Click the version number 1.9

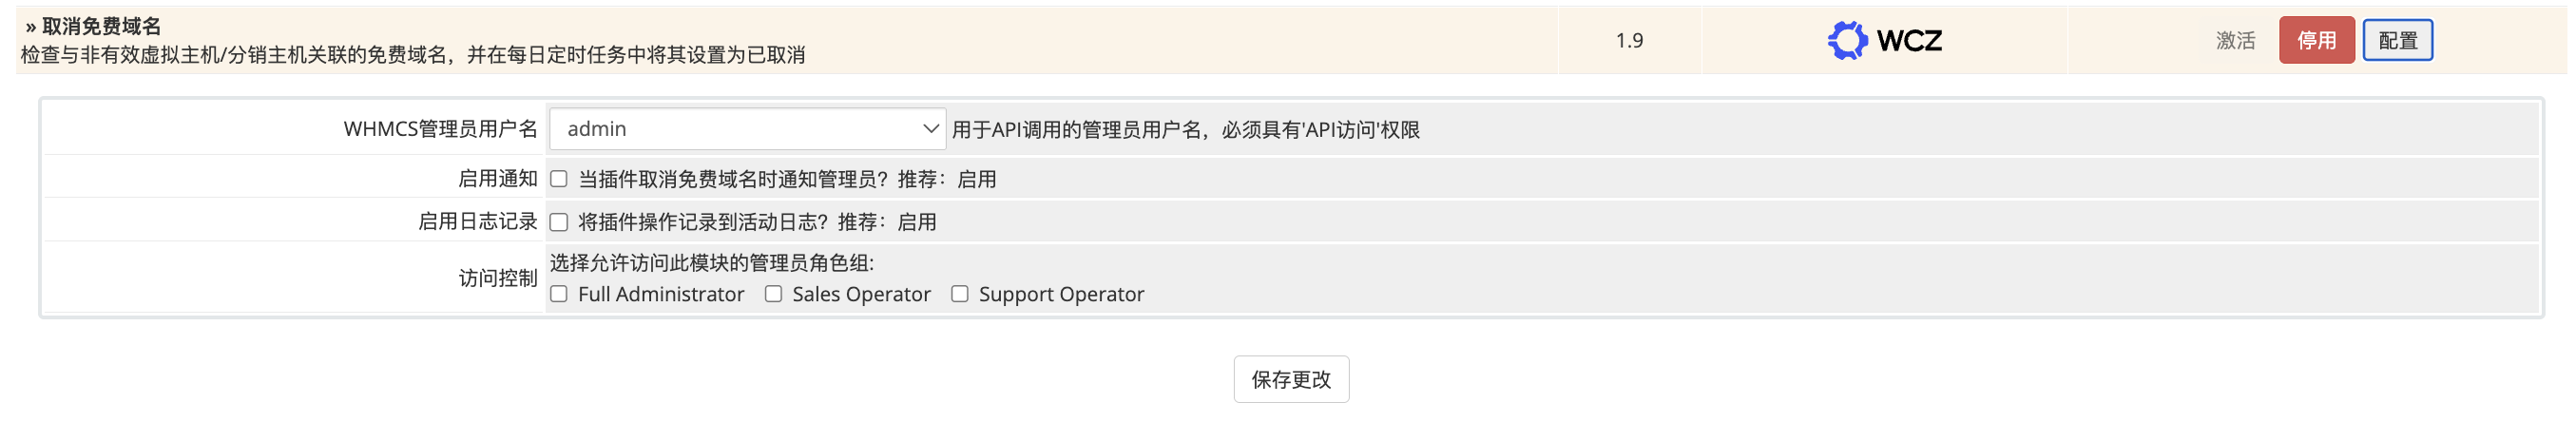pyautogui.click(x=1629, y=41)
